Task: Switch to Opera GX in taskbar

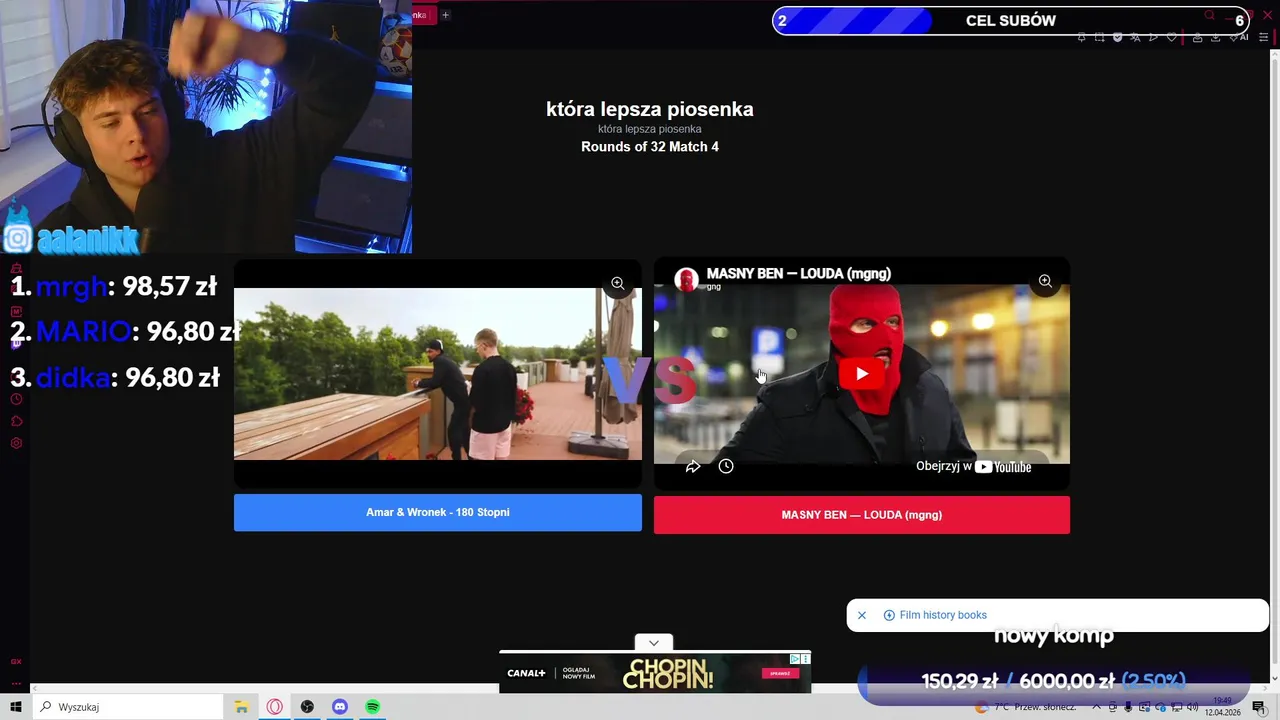Action: (275, 707)
